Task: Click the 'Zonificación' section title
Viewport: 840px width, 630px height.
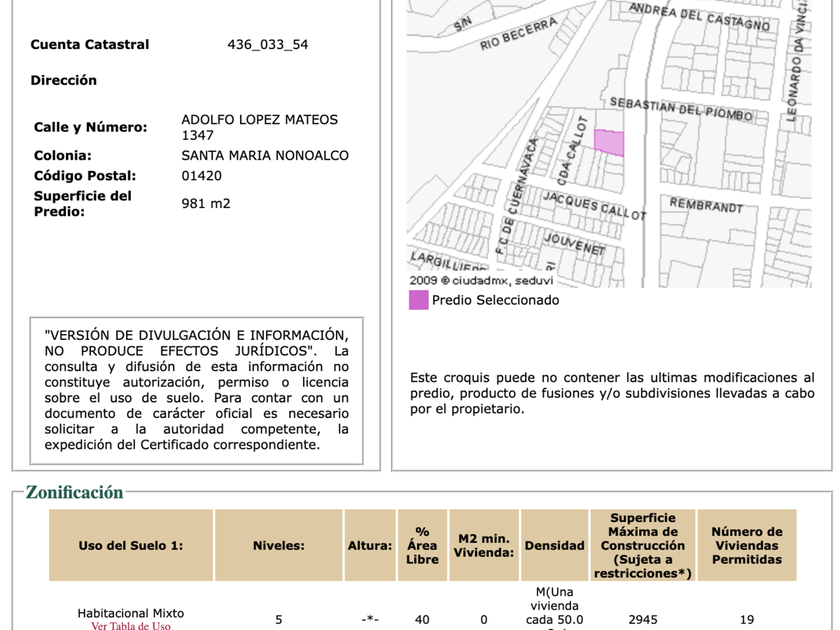Action: (x=74, y=492)
